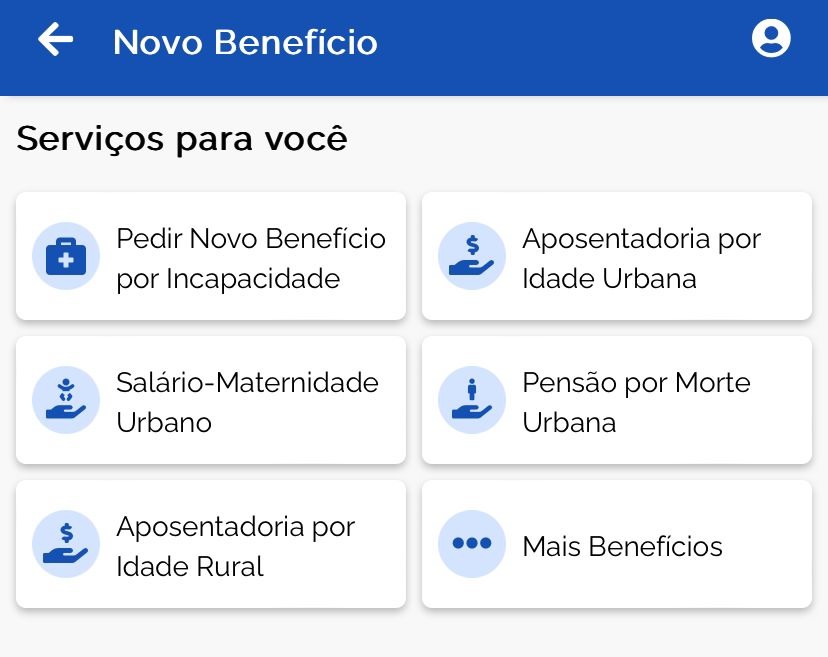The image size is (828, 657).
Task: Click the three-dots Mais Benefícios icon
Action: tap(472, 544)
